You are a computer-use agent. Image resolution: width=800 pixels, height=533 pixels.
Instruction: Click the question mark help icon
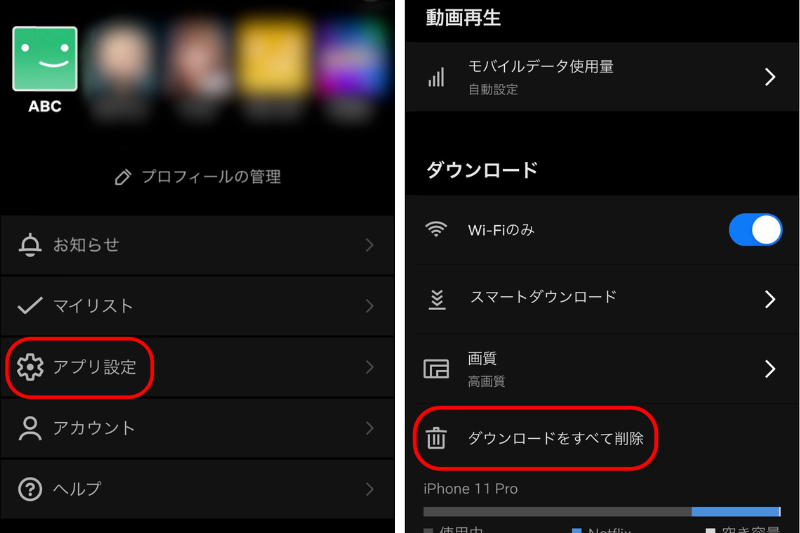tap(30, 489)
